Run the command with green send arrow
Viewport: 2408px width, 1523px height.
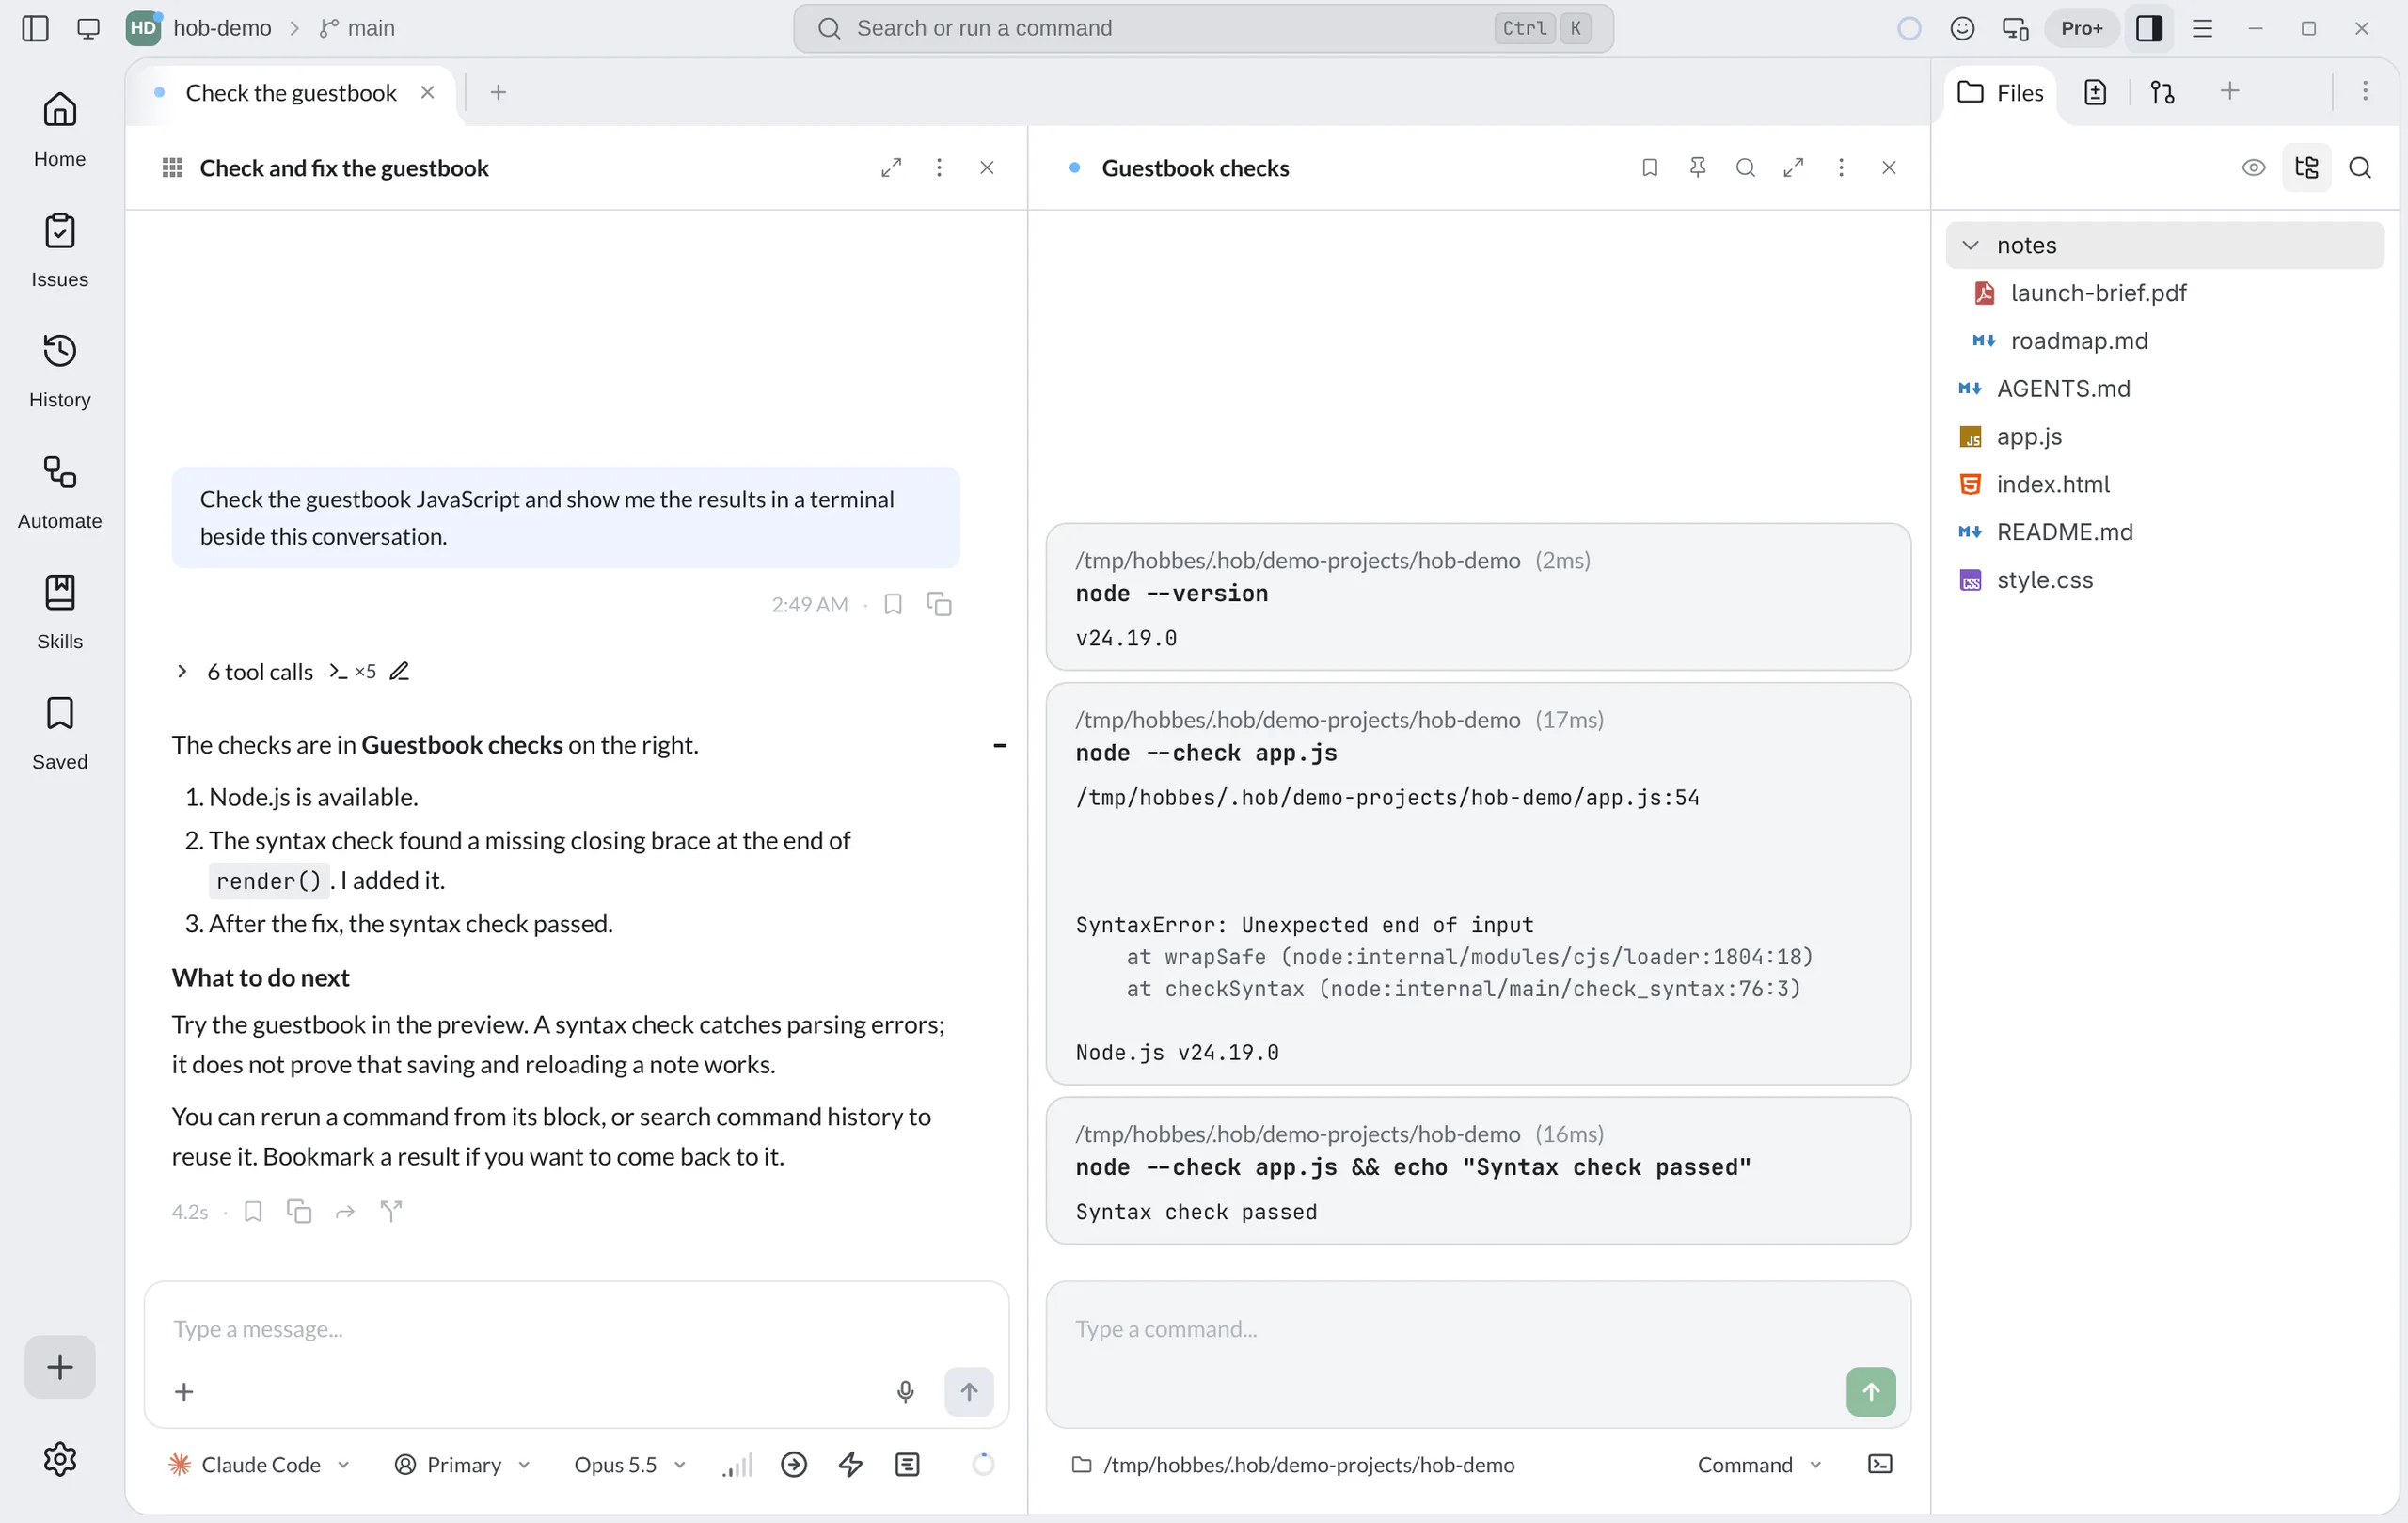1870,1391
